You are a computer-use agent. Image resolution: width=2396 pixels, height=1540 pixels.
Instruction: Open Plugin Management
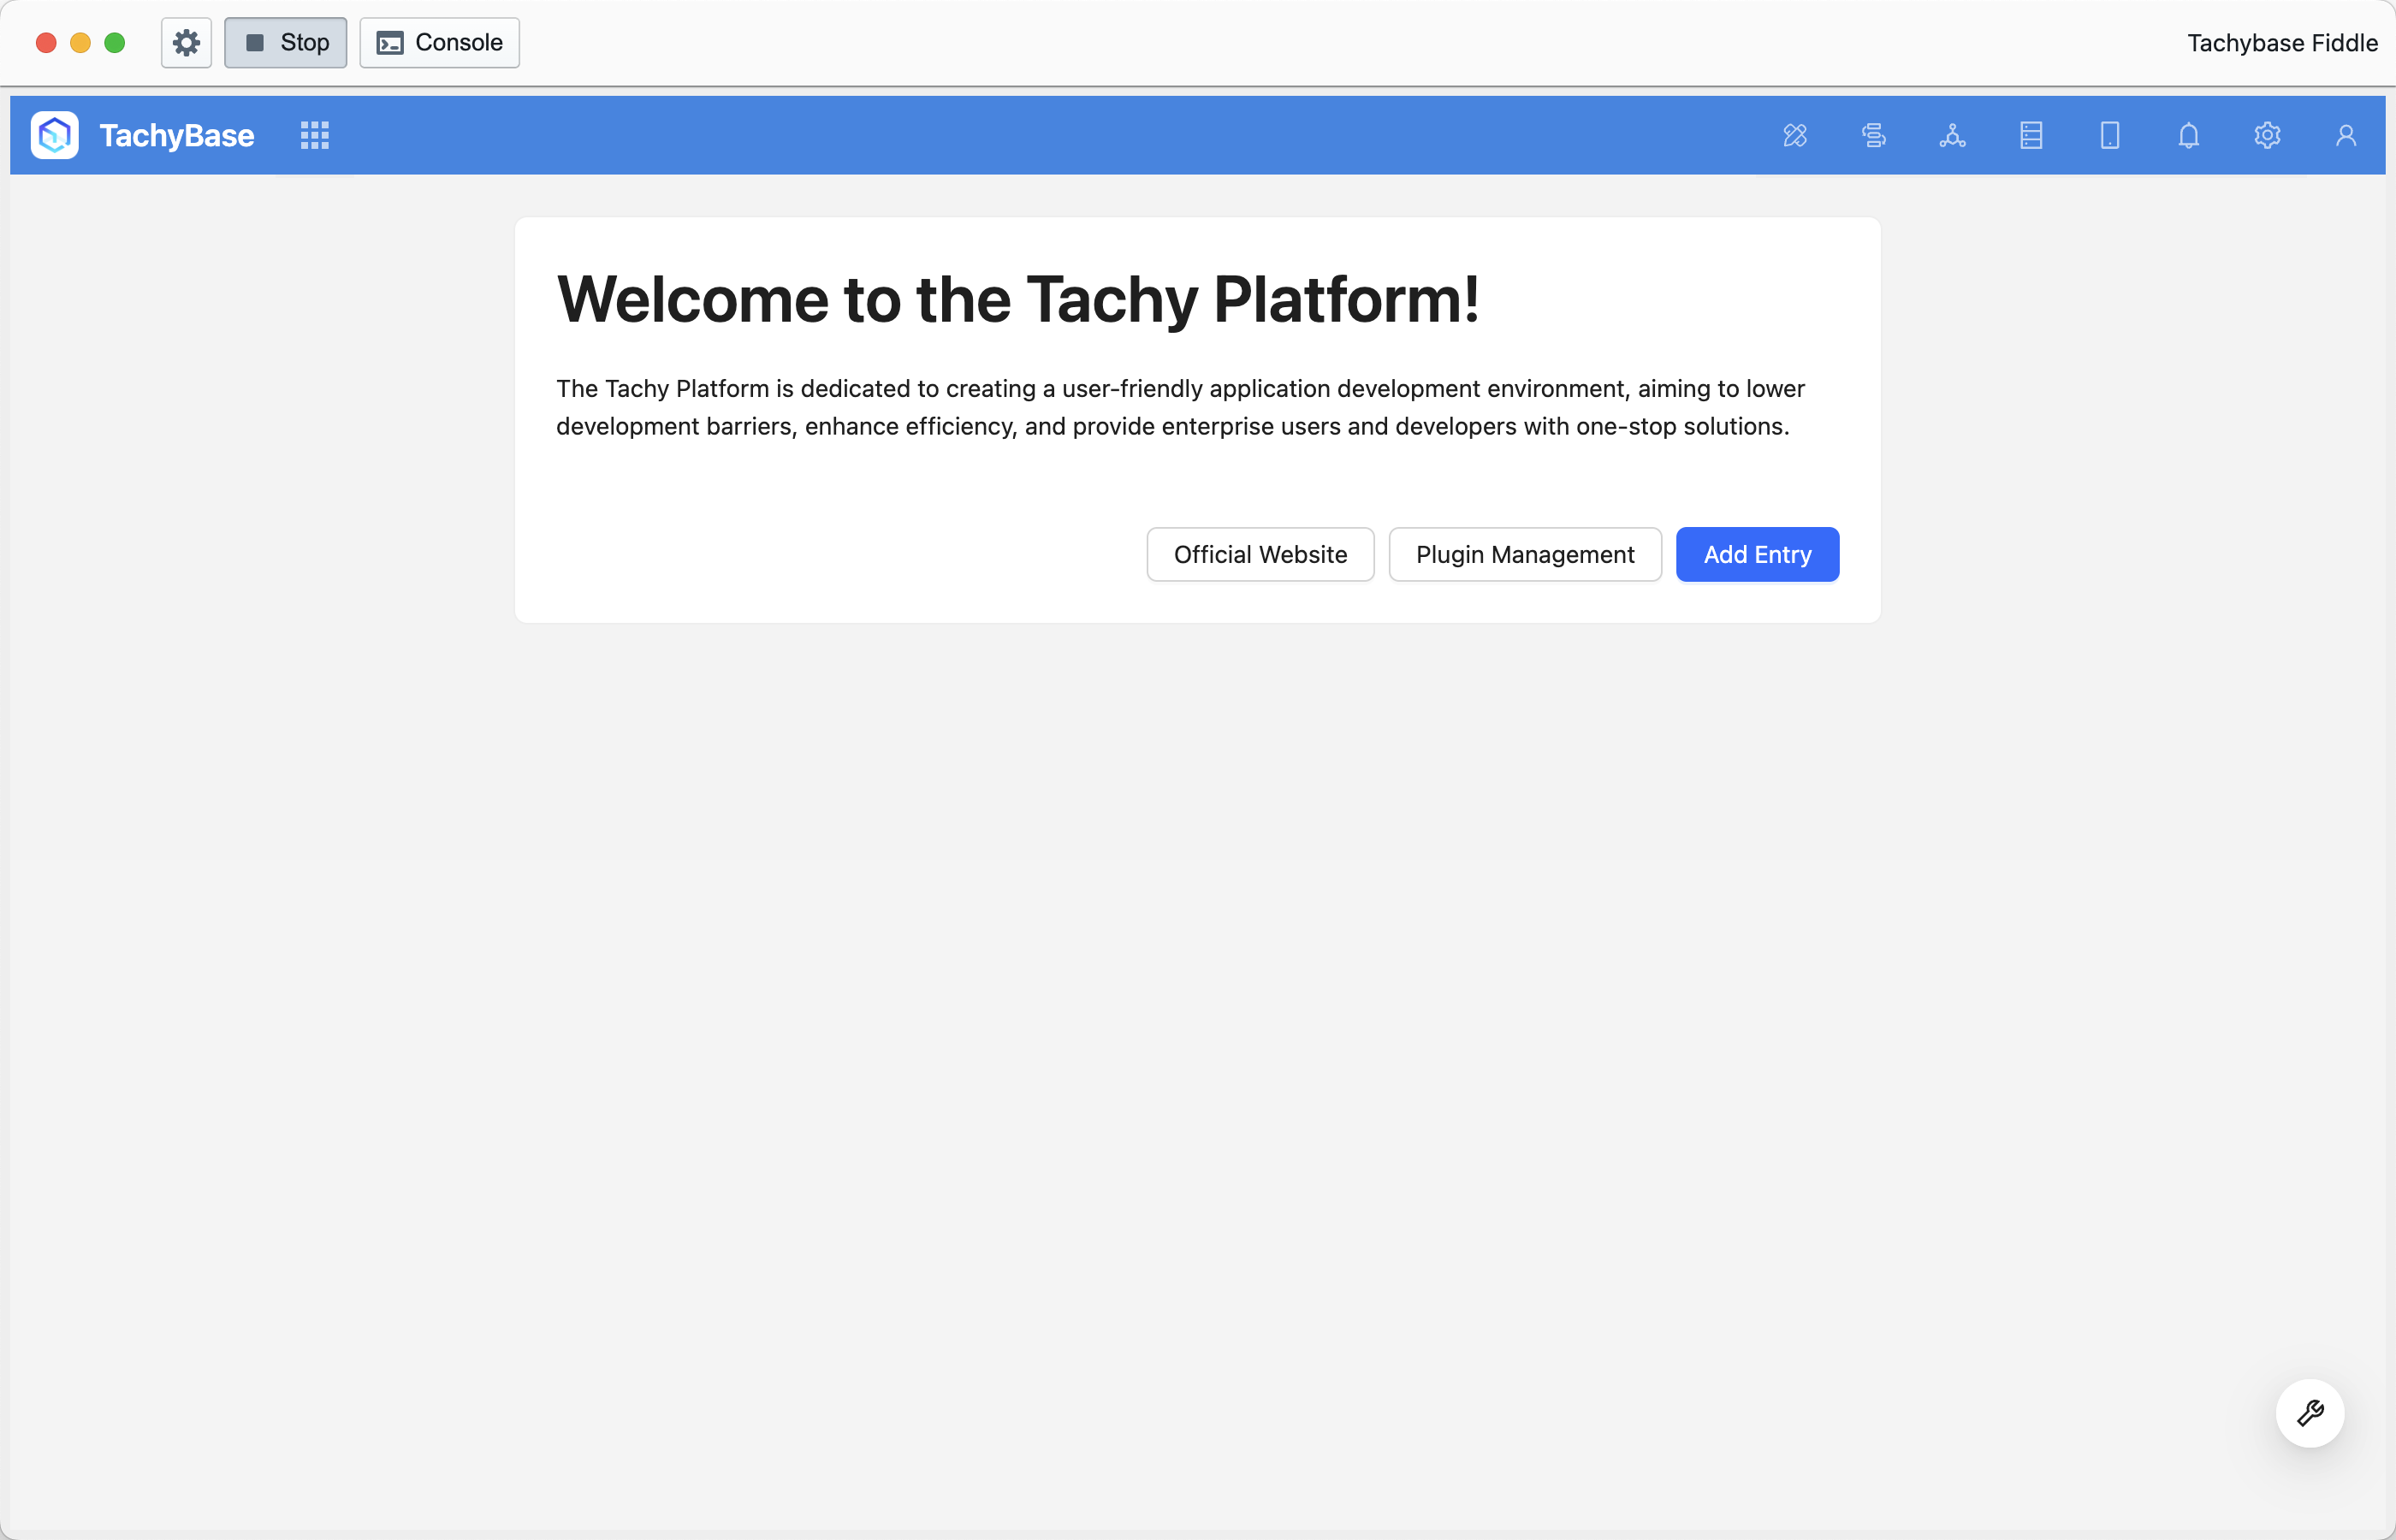click(1524, 554)
